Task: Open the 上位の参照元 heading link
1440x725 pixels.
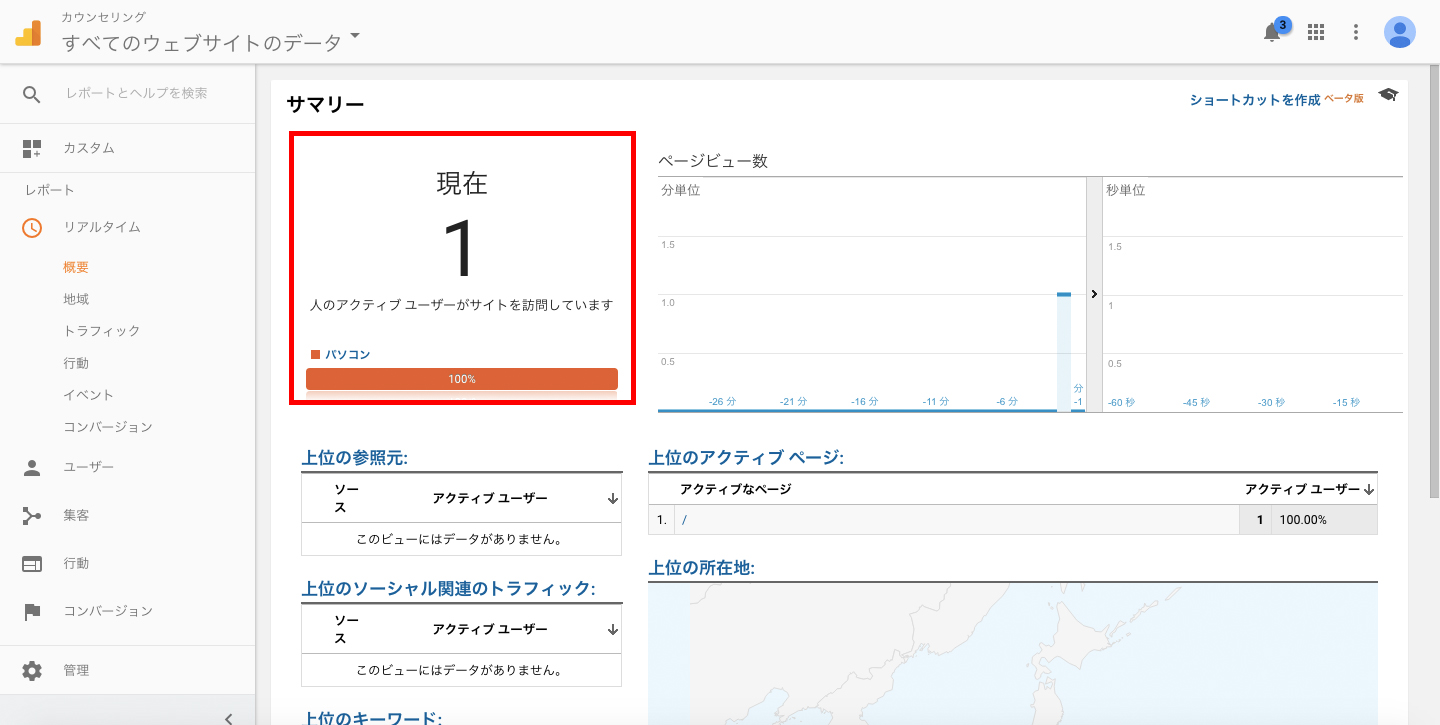Action: click(355, 458)
